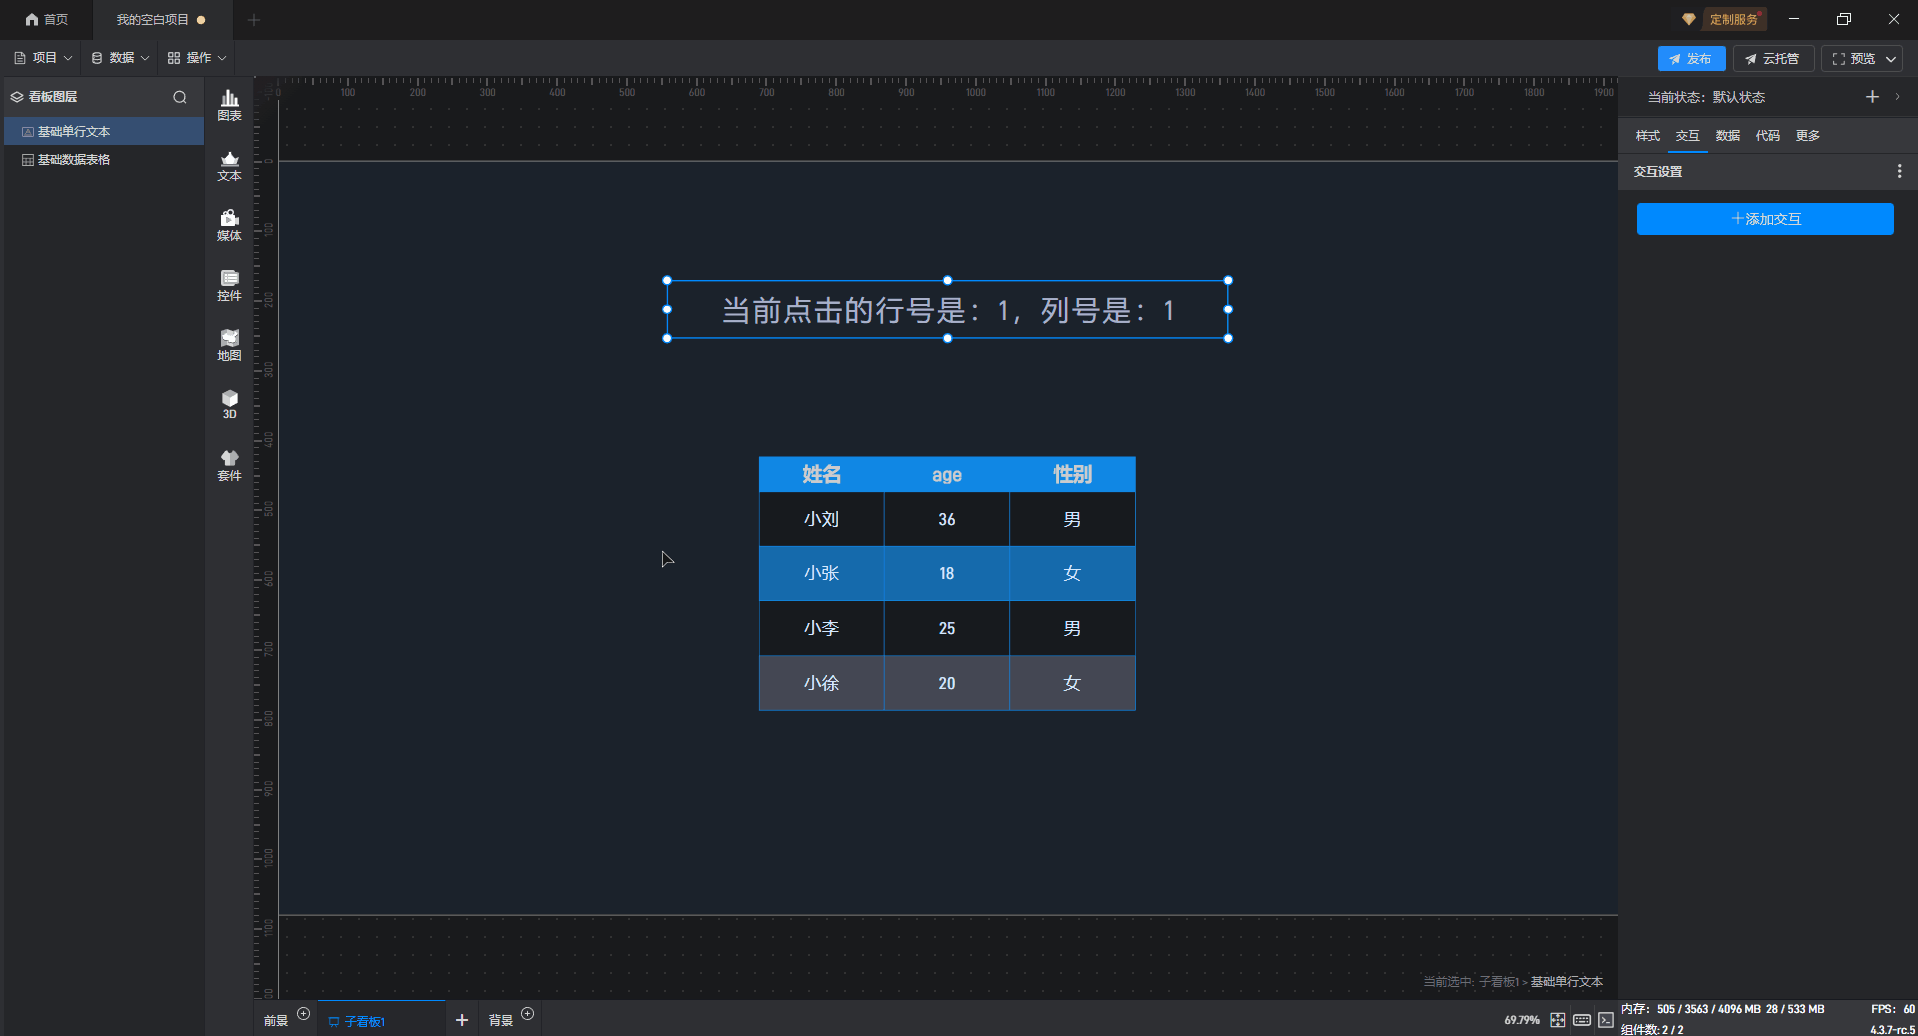Image resolution: width=1918 pixels, height=1036 pixels.
Task: Click the age cell showing 25
Action: 947,628
